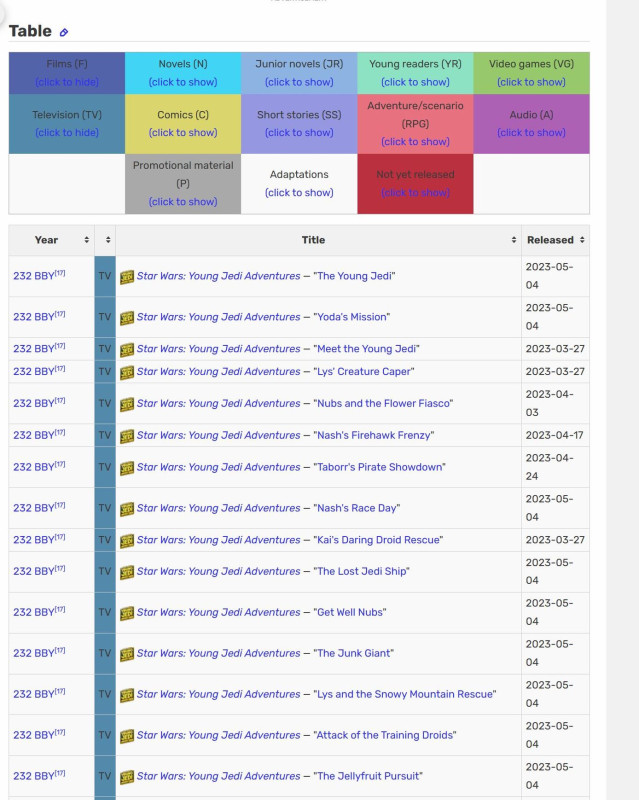The height and width of the screenshot is (800, 639).
Task: Click the Table section heading
Action: tap(30, 31)
